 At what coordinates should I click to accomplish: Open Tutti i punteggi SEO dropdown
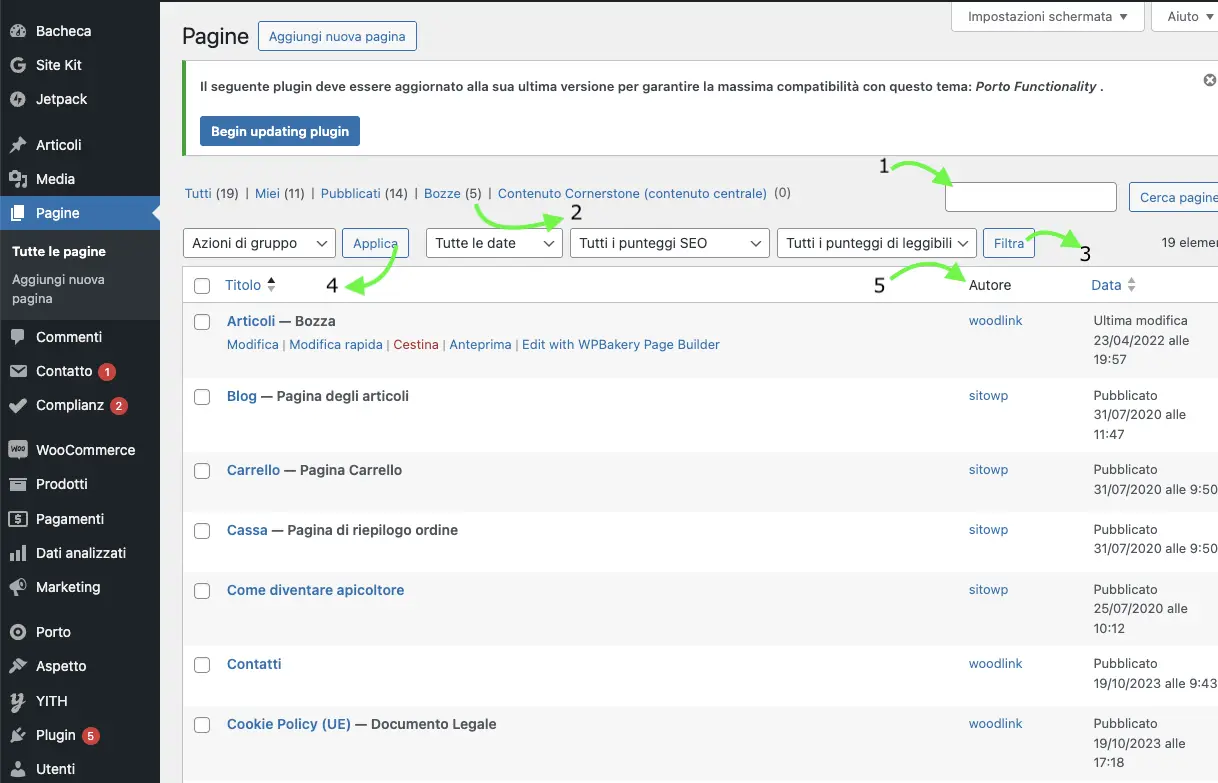pos(669,243)
